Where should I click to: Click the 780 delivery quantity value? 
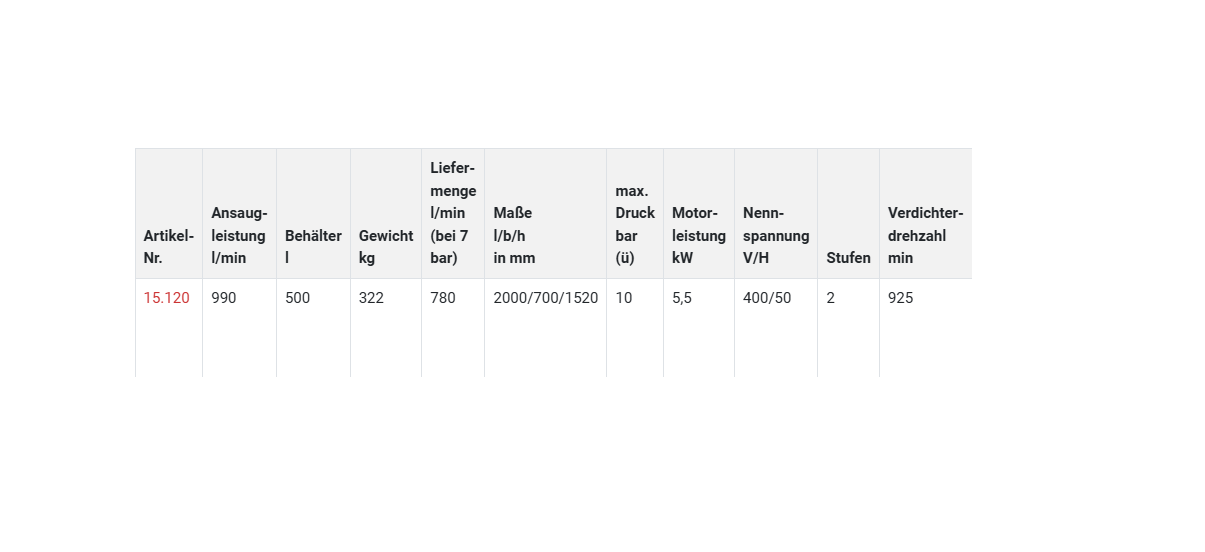coord(442,298)
